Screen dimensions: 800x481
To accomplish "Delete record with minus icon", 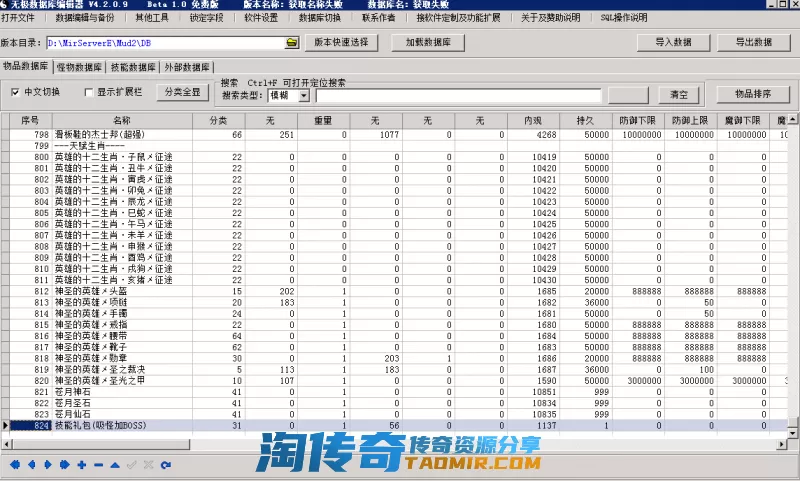I will [x=98, y=465].
